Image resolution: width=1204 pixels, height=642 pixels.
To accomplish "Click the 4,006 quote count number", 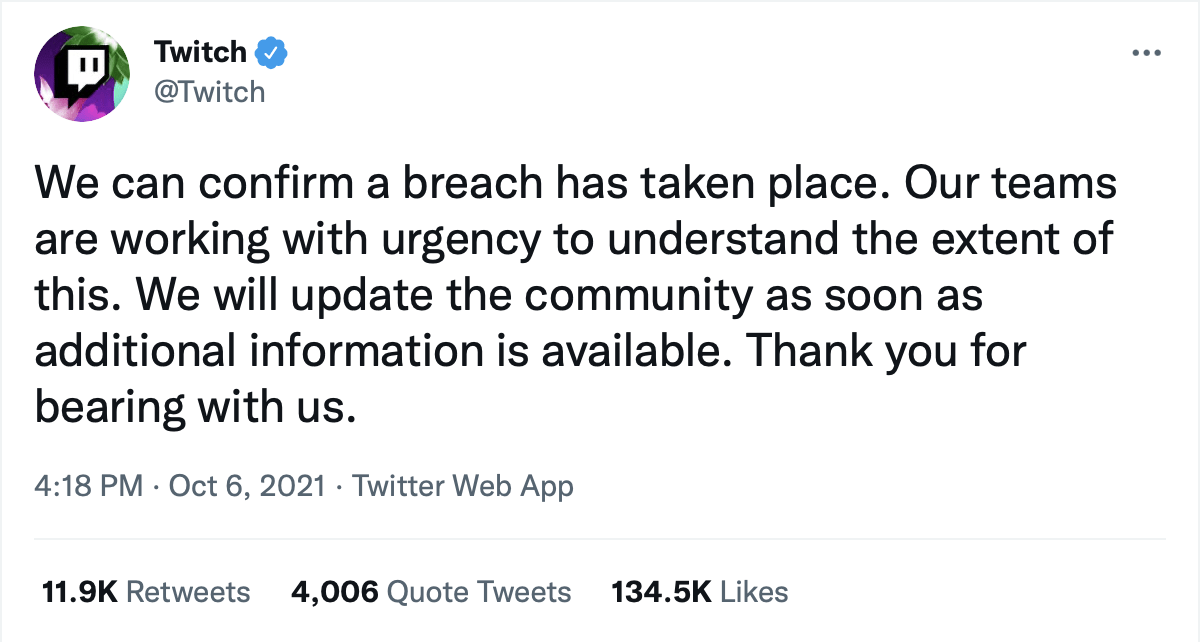I will pos(334,592).
